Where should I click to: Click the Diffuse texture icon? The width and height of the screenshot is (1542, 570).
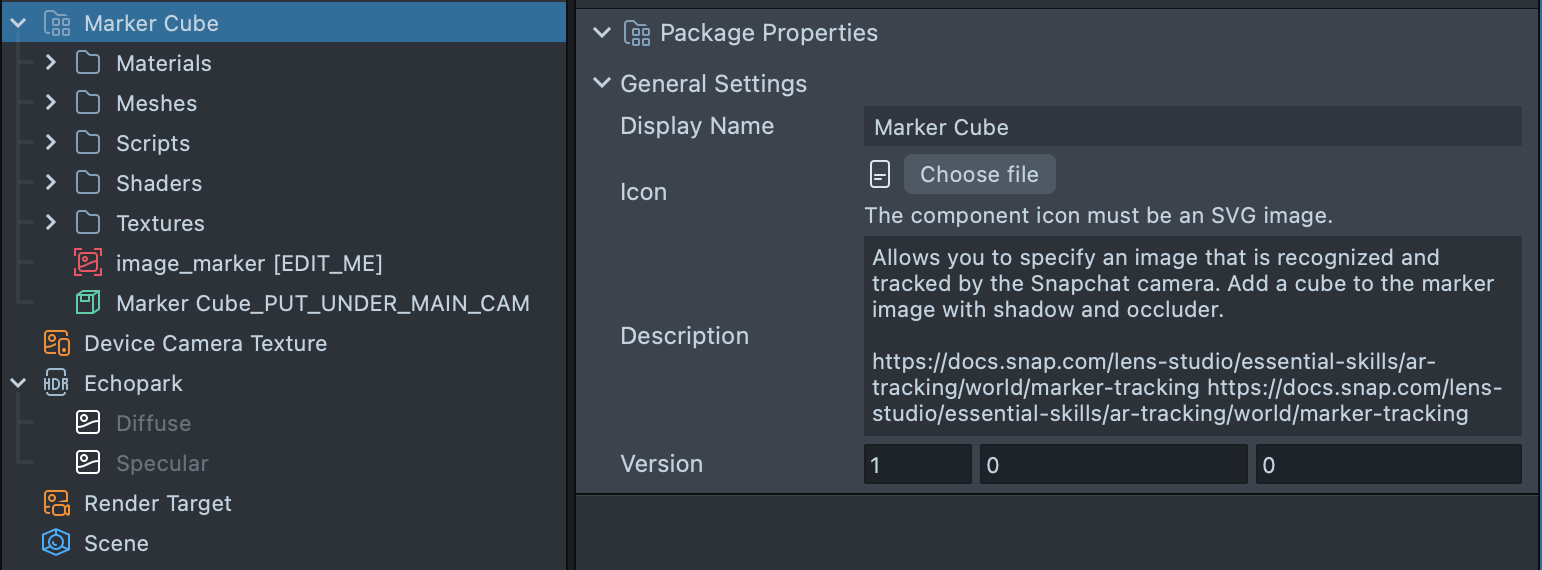88,423
